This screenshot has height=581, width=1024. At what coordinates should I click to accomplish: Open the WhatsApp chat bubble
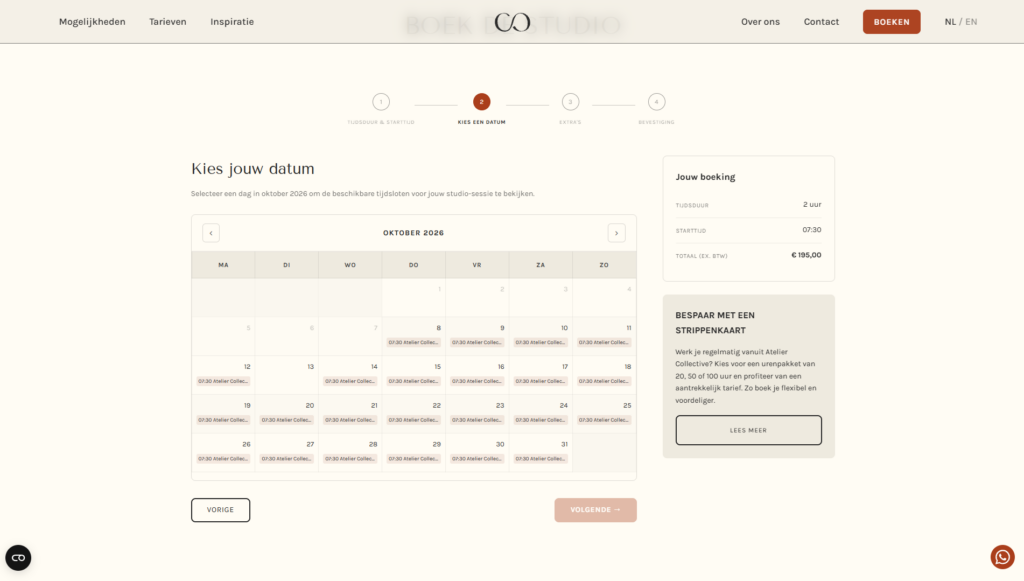(x=1002, y=557)
